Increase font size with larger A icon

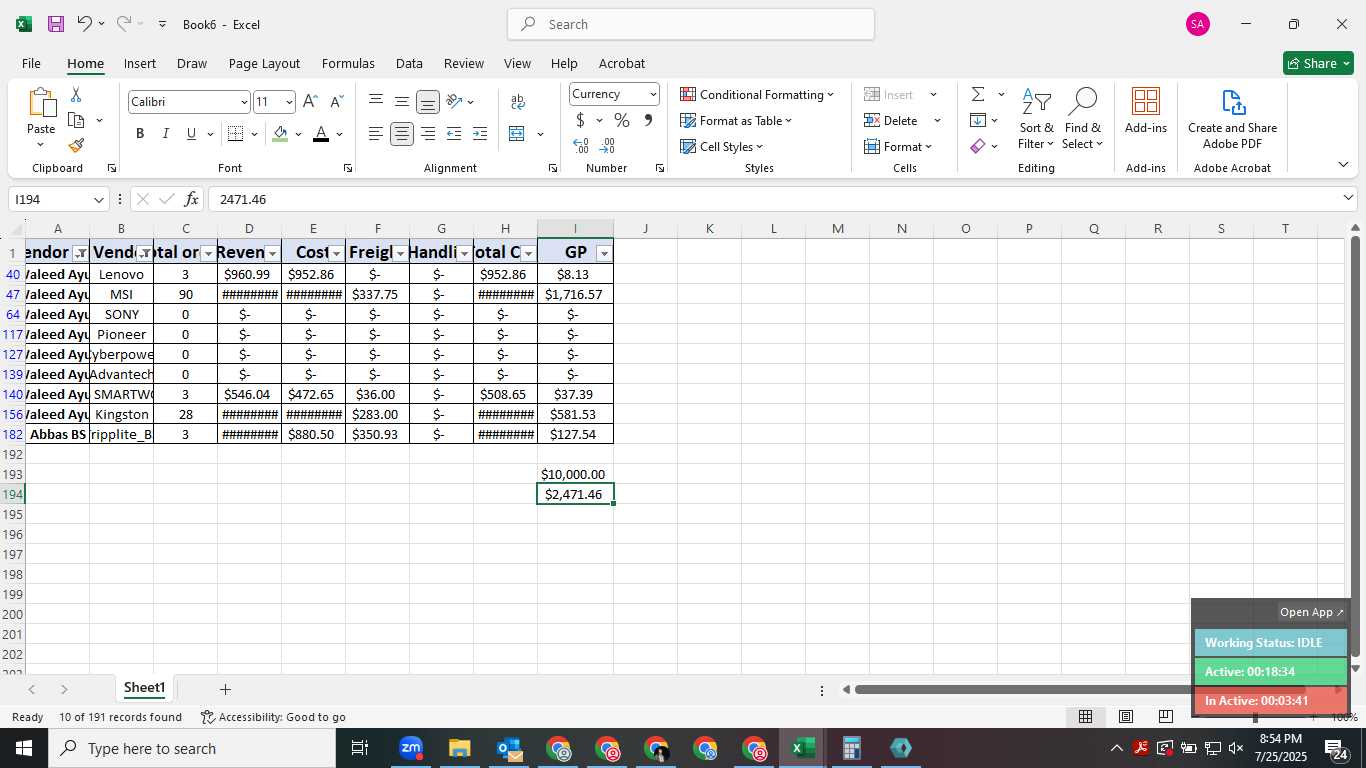310,102
